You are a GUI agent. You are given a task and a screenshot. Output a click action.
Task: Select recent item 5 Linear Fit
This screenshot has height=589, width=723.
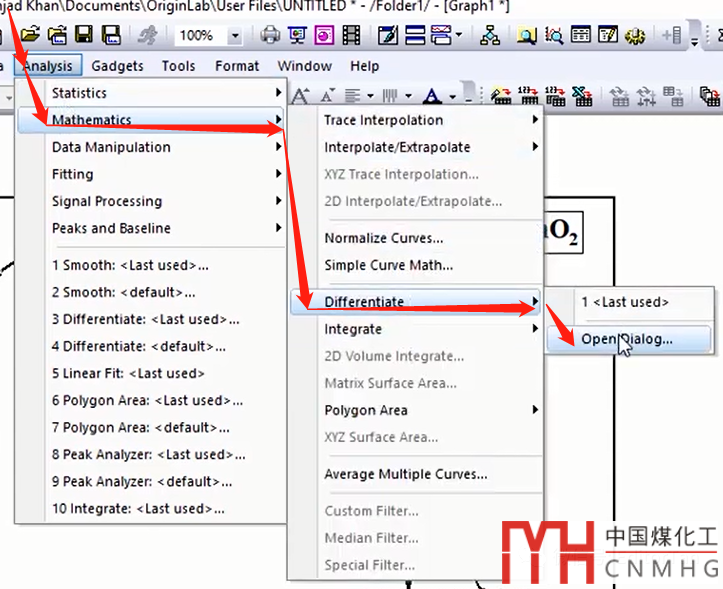(128, 373)
